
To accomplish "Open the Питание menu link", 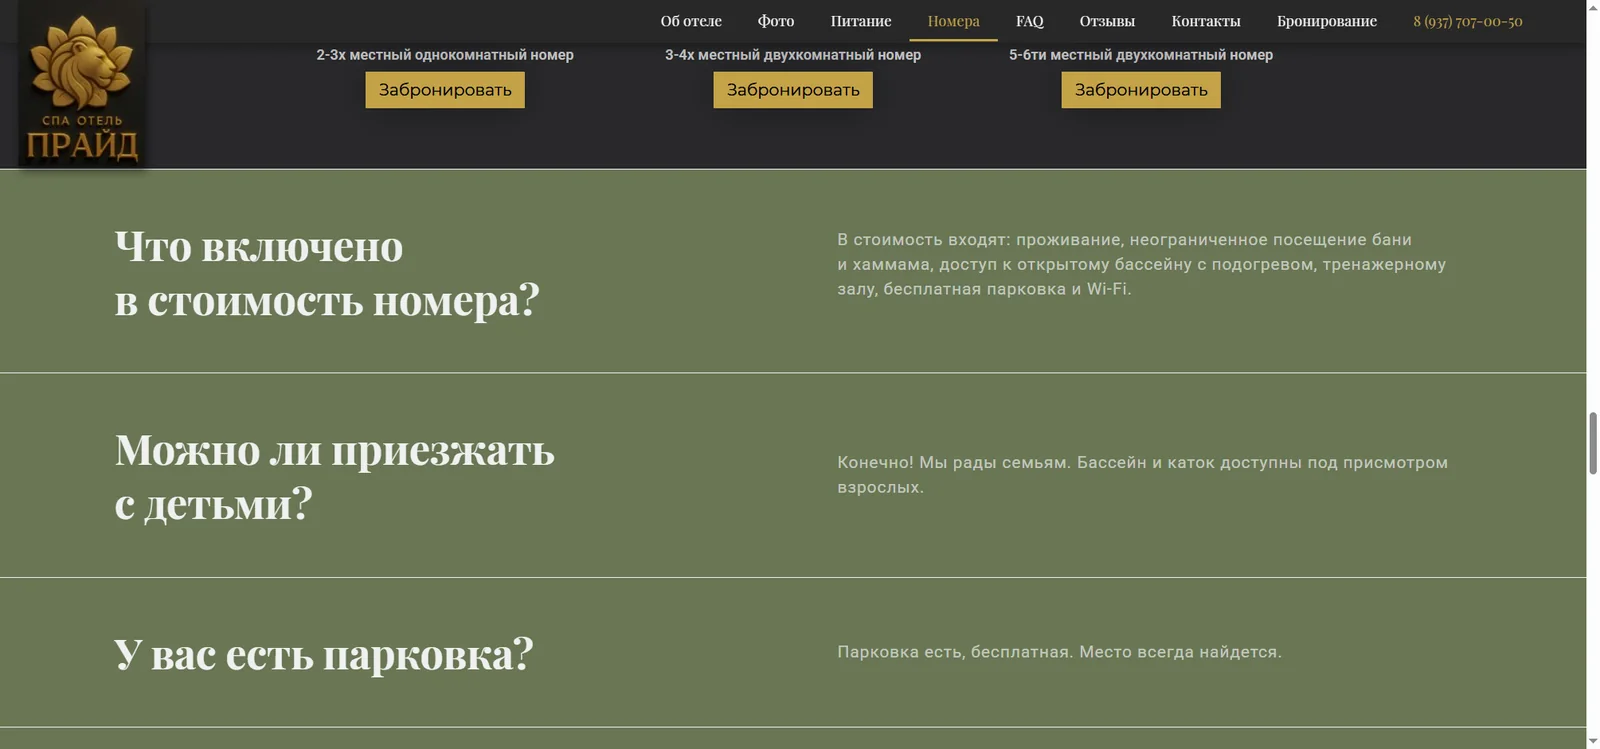I will [x=861, y=21].
